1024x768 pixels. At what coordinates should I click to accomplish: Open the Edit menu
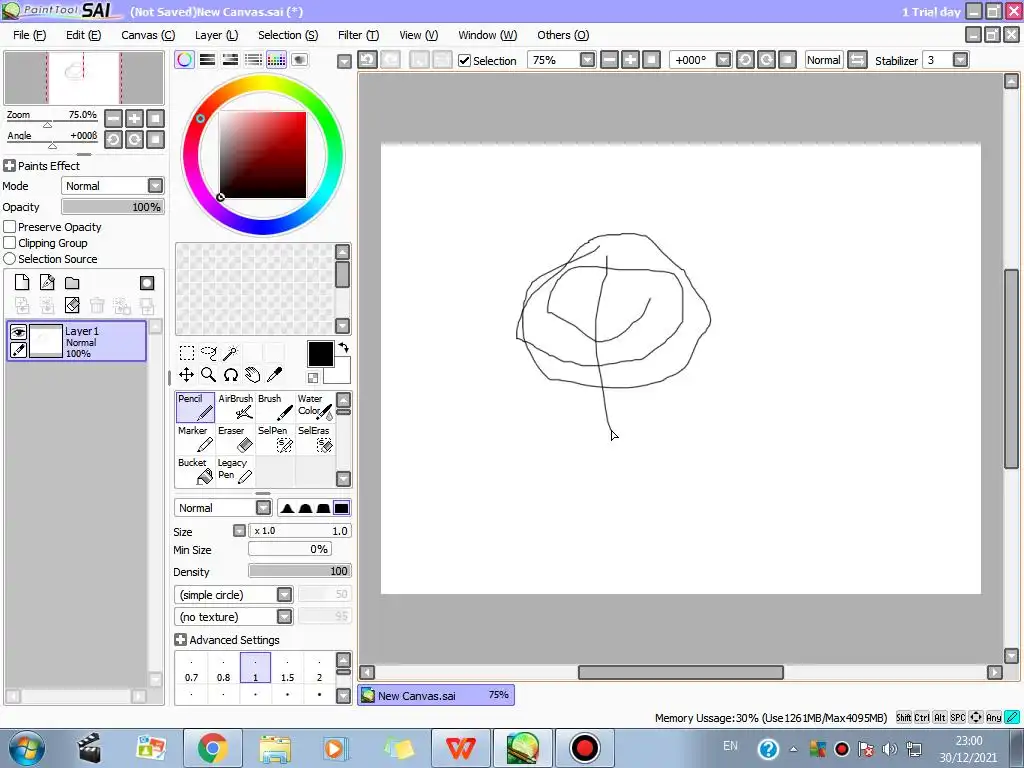tap(84, 35)
